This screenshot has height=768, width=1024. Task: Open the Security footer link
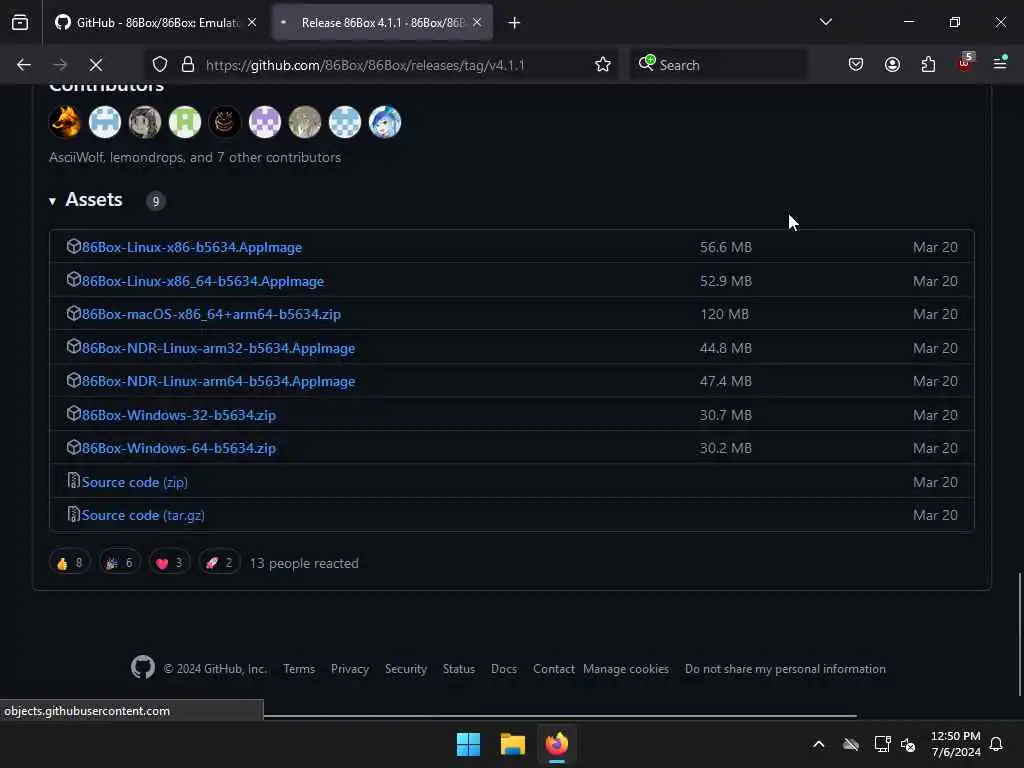coord(406,669)
